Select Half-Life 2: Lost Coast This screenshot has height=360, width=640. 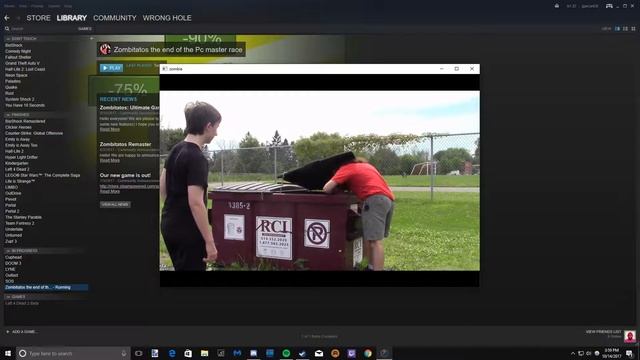(x=25, y=69)
